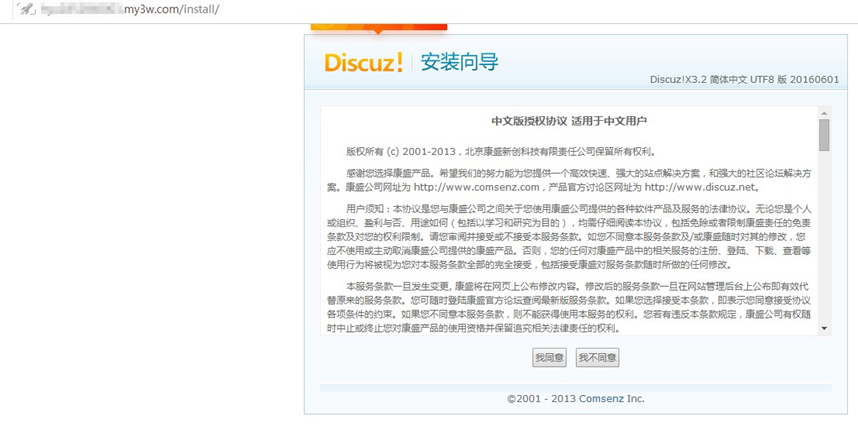Click the 我同意 agree button
Image resolution: width=858 pixels, height=440 pixels.
click(549, 358)
